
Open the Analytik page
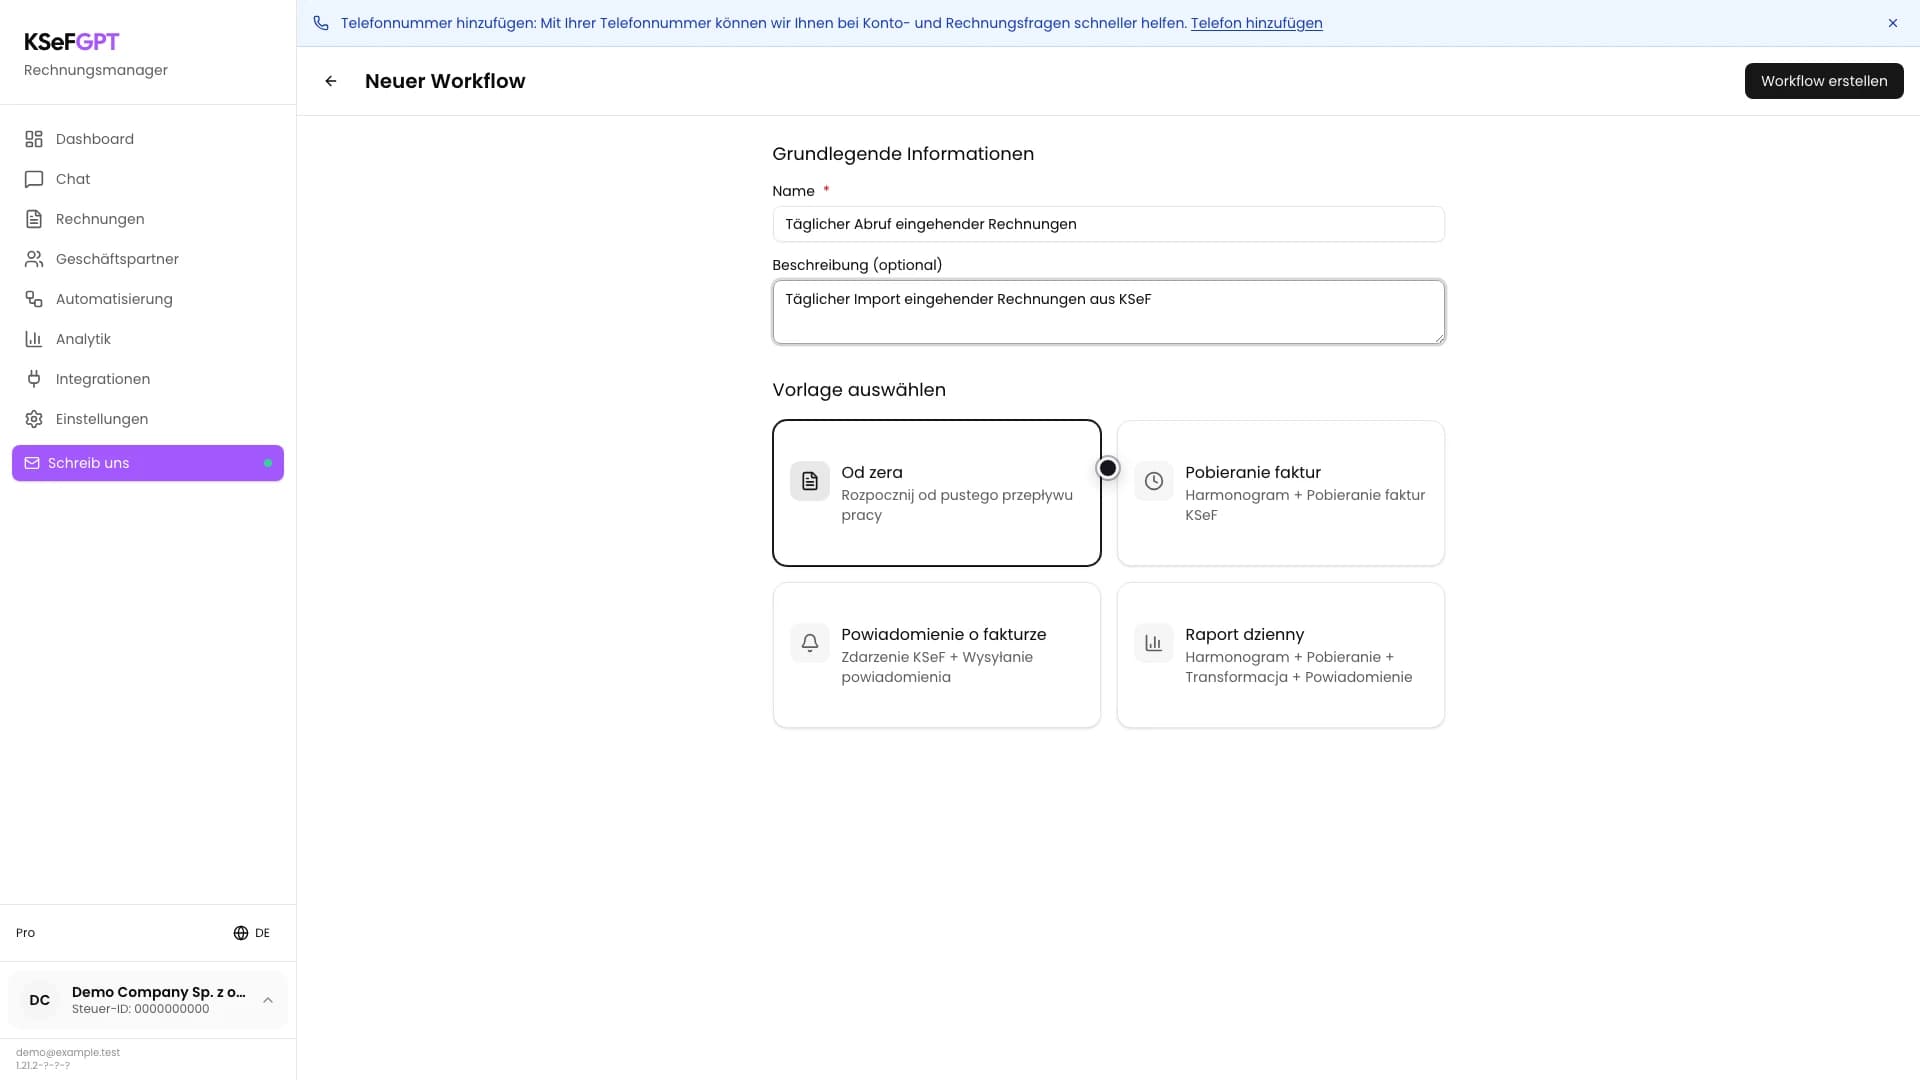pos(148,339)
